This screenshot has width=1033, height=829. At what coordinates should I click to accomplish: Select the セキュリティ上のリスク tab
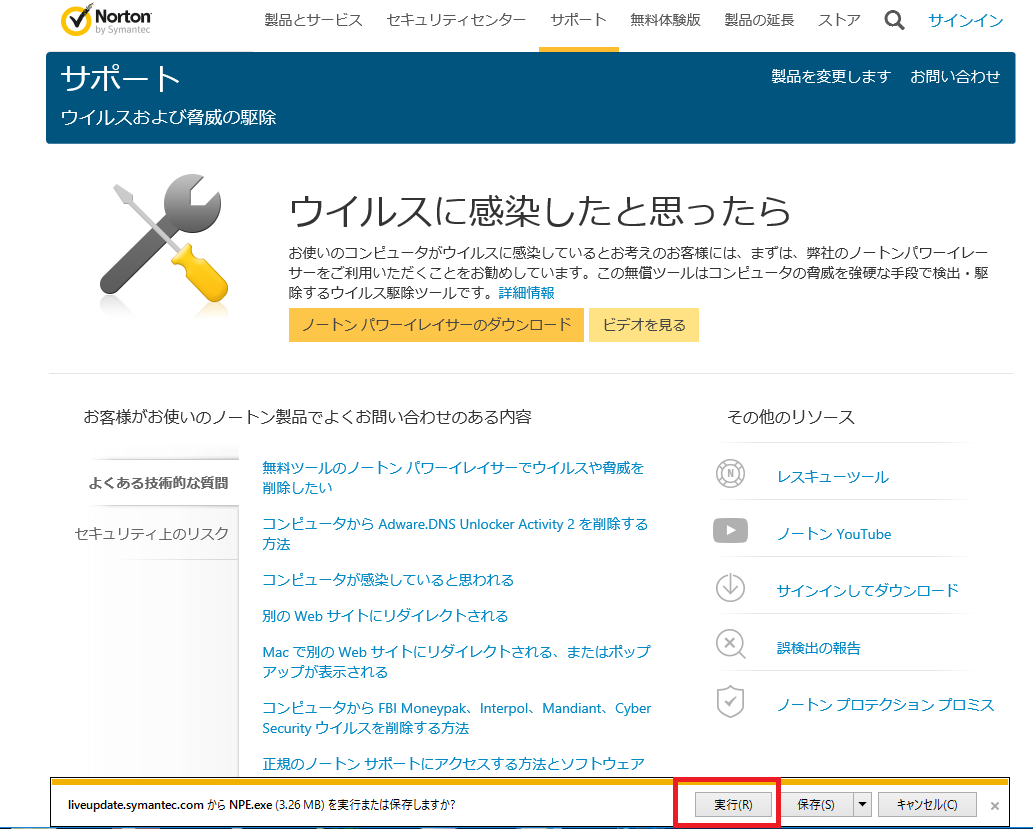[152, 534]
